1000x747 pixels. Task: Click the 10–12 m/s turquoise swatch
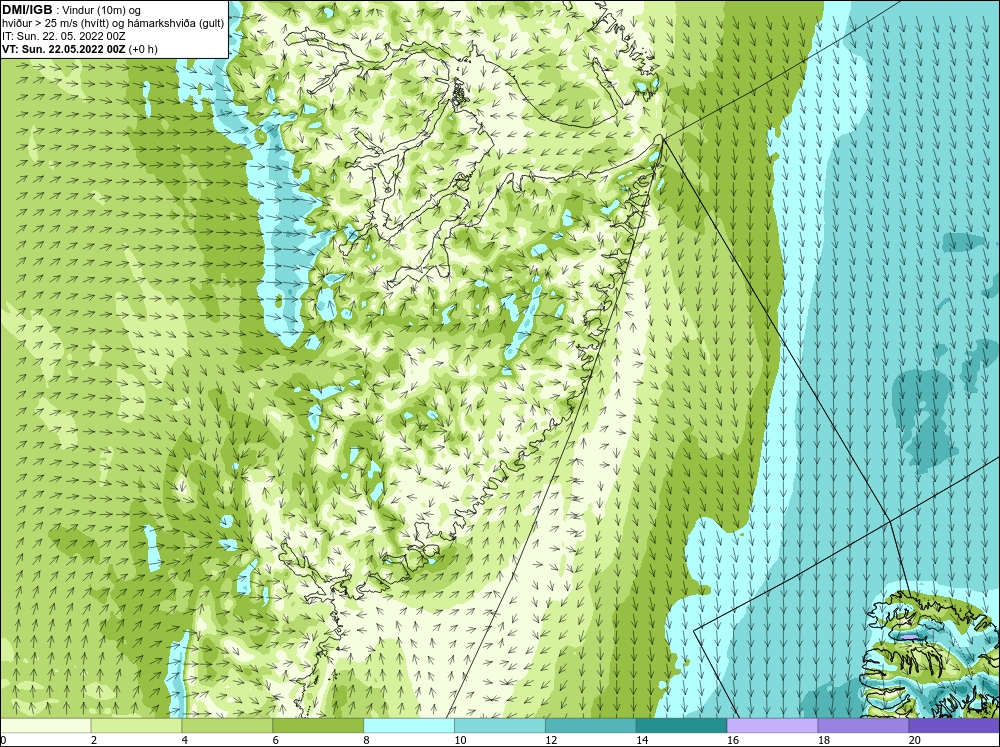pyautogui.click(x=500, y=725)
